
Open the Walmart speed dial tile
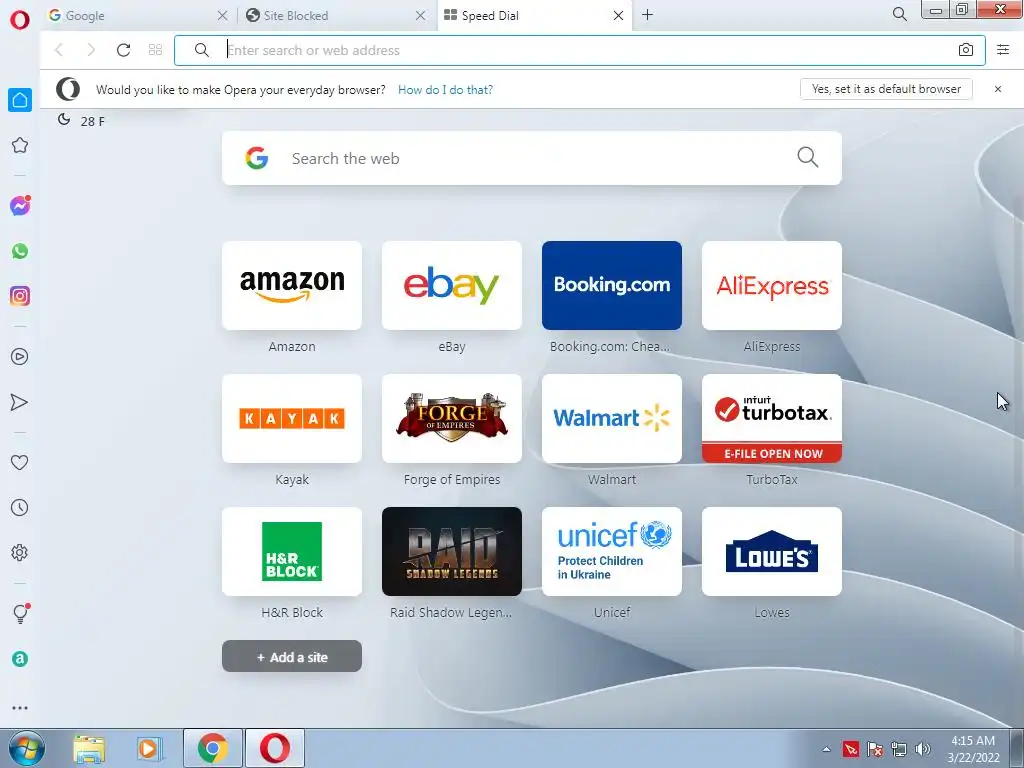pos(612,419)
